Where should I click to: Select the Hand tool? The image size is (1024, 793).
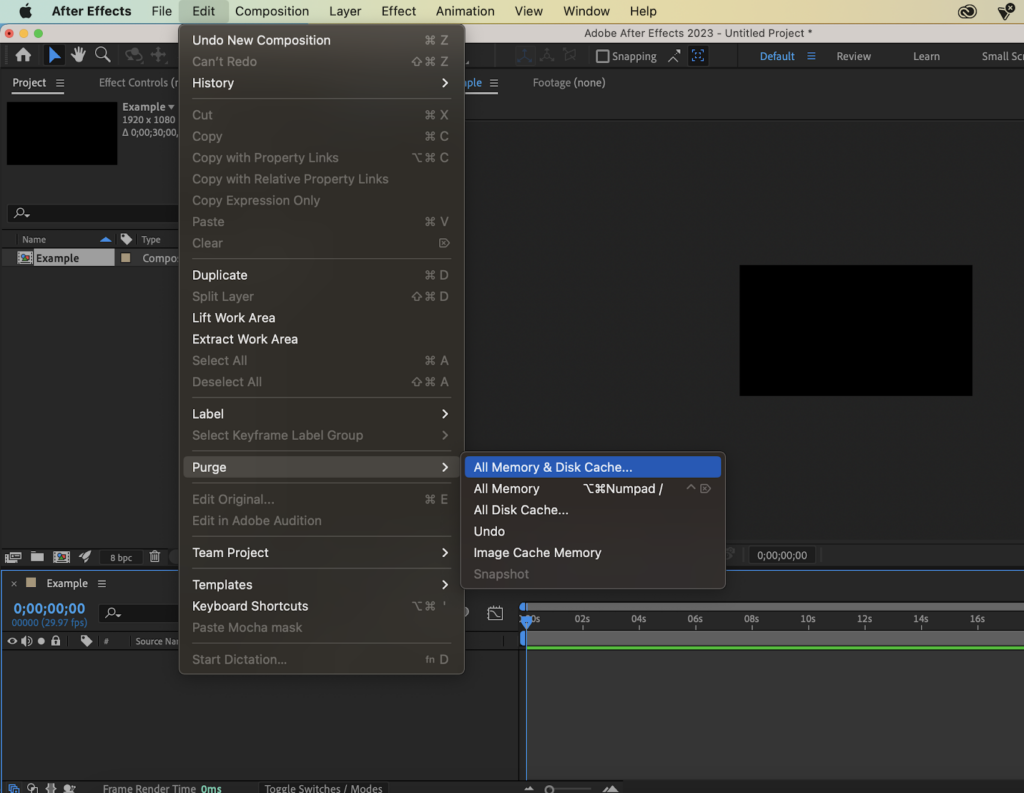78,56
